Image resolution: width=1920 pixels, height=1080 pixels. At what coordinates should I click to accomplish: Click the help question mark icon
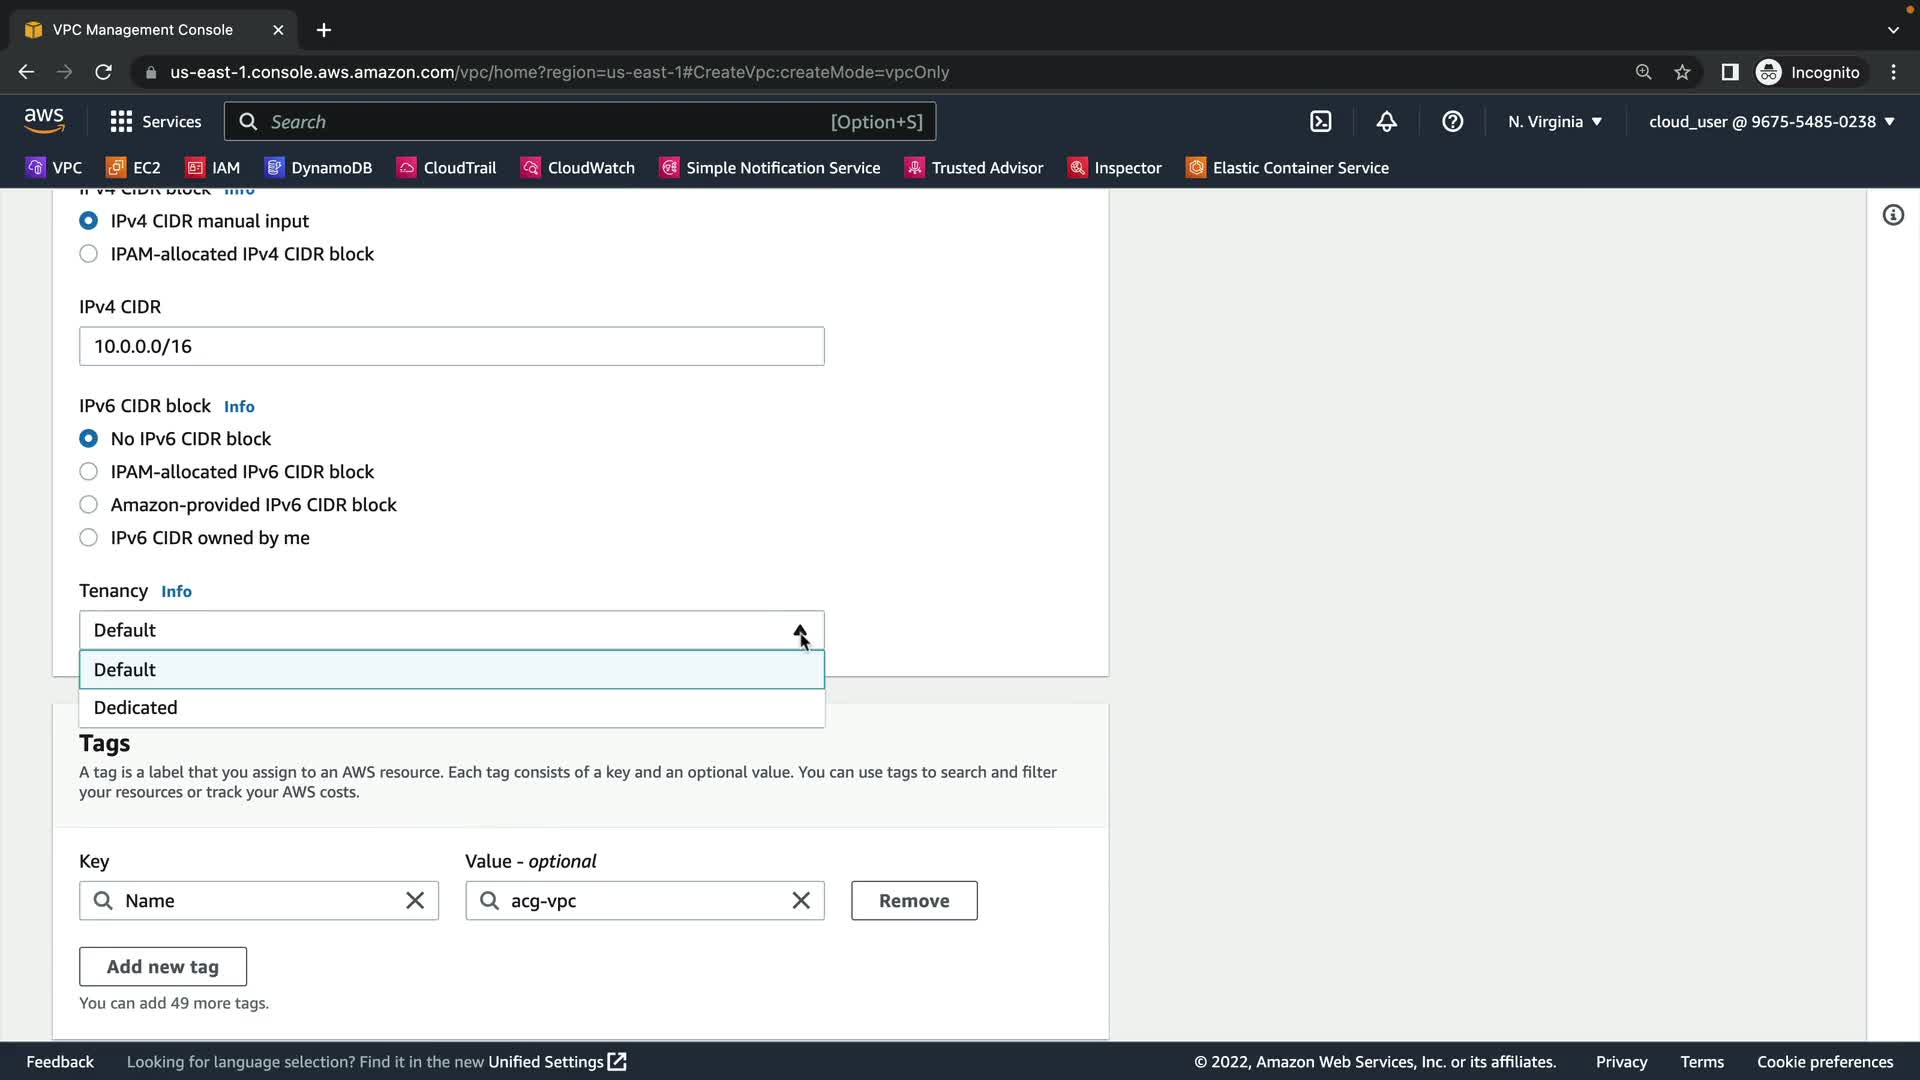coord(1452,122)
